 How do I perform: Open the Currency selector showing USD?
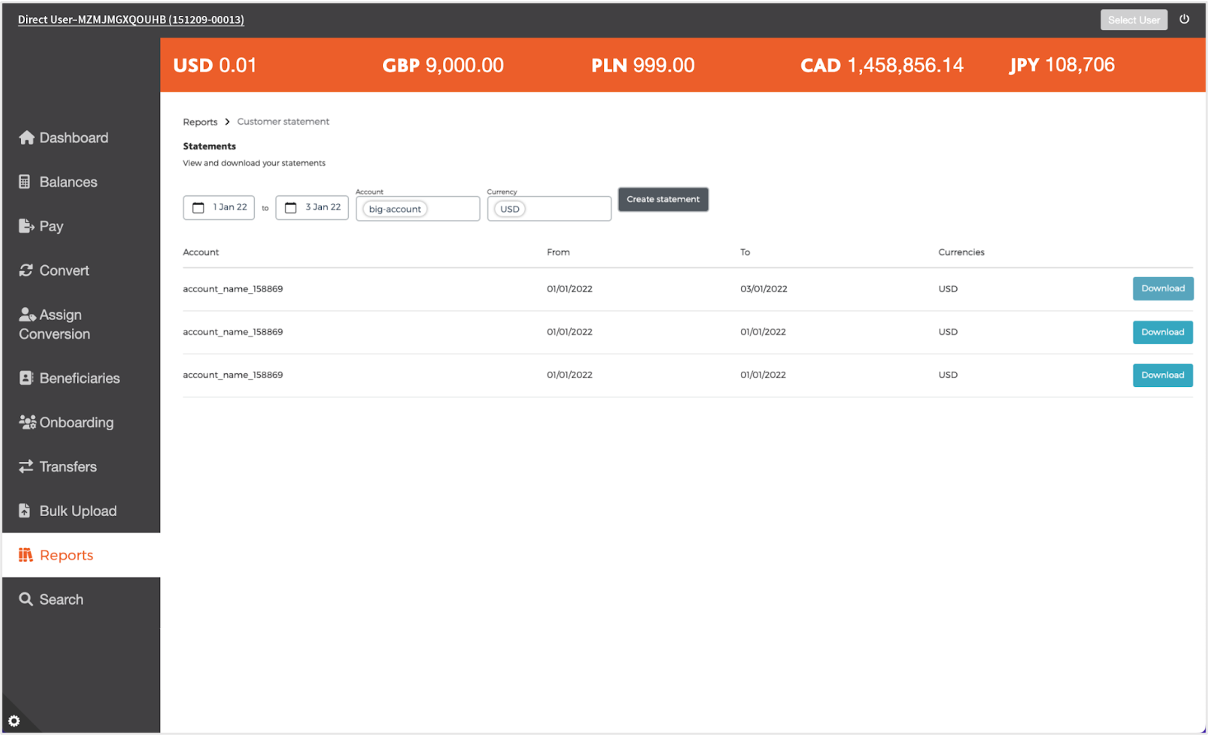(549, 209)
